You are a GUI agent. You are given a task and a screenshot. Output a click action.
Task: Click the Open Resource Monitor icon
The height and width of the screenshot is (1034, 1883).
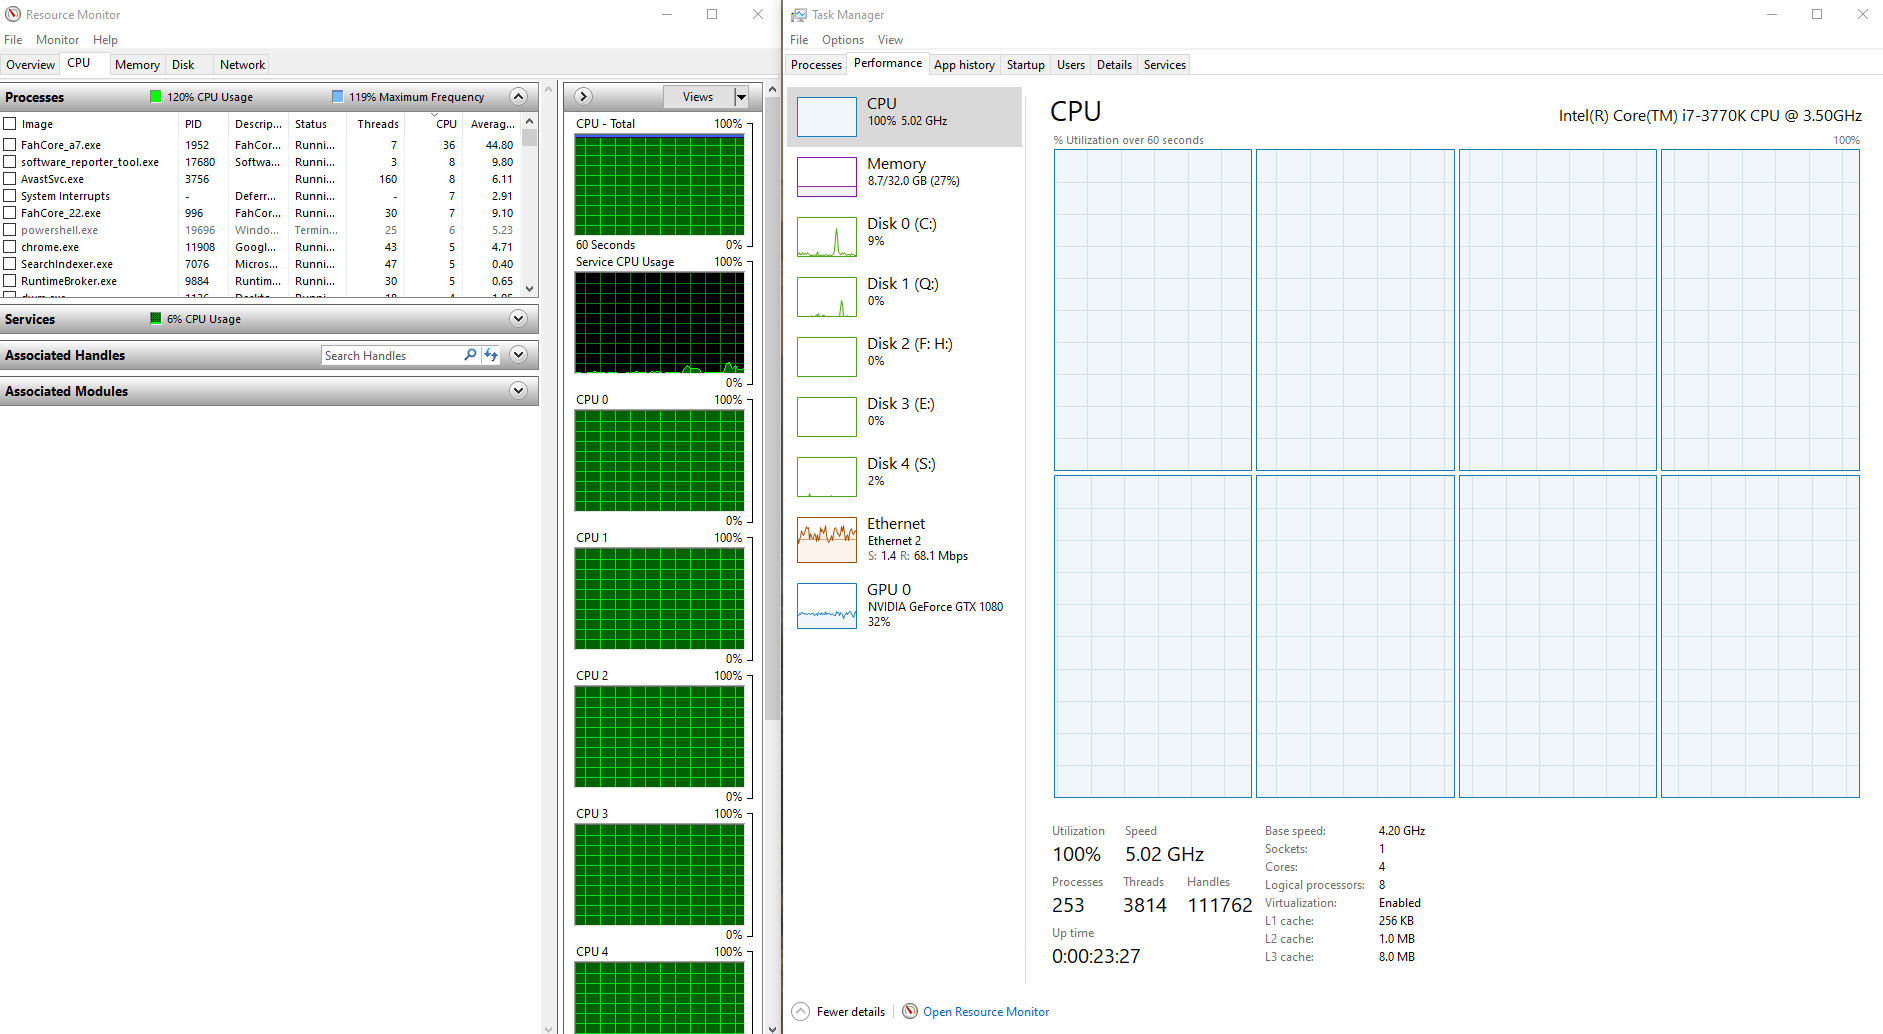pos(910,1011)
